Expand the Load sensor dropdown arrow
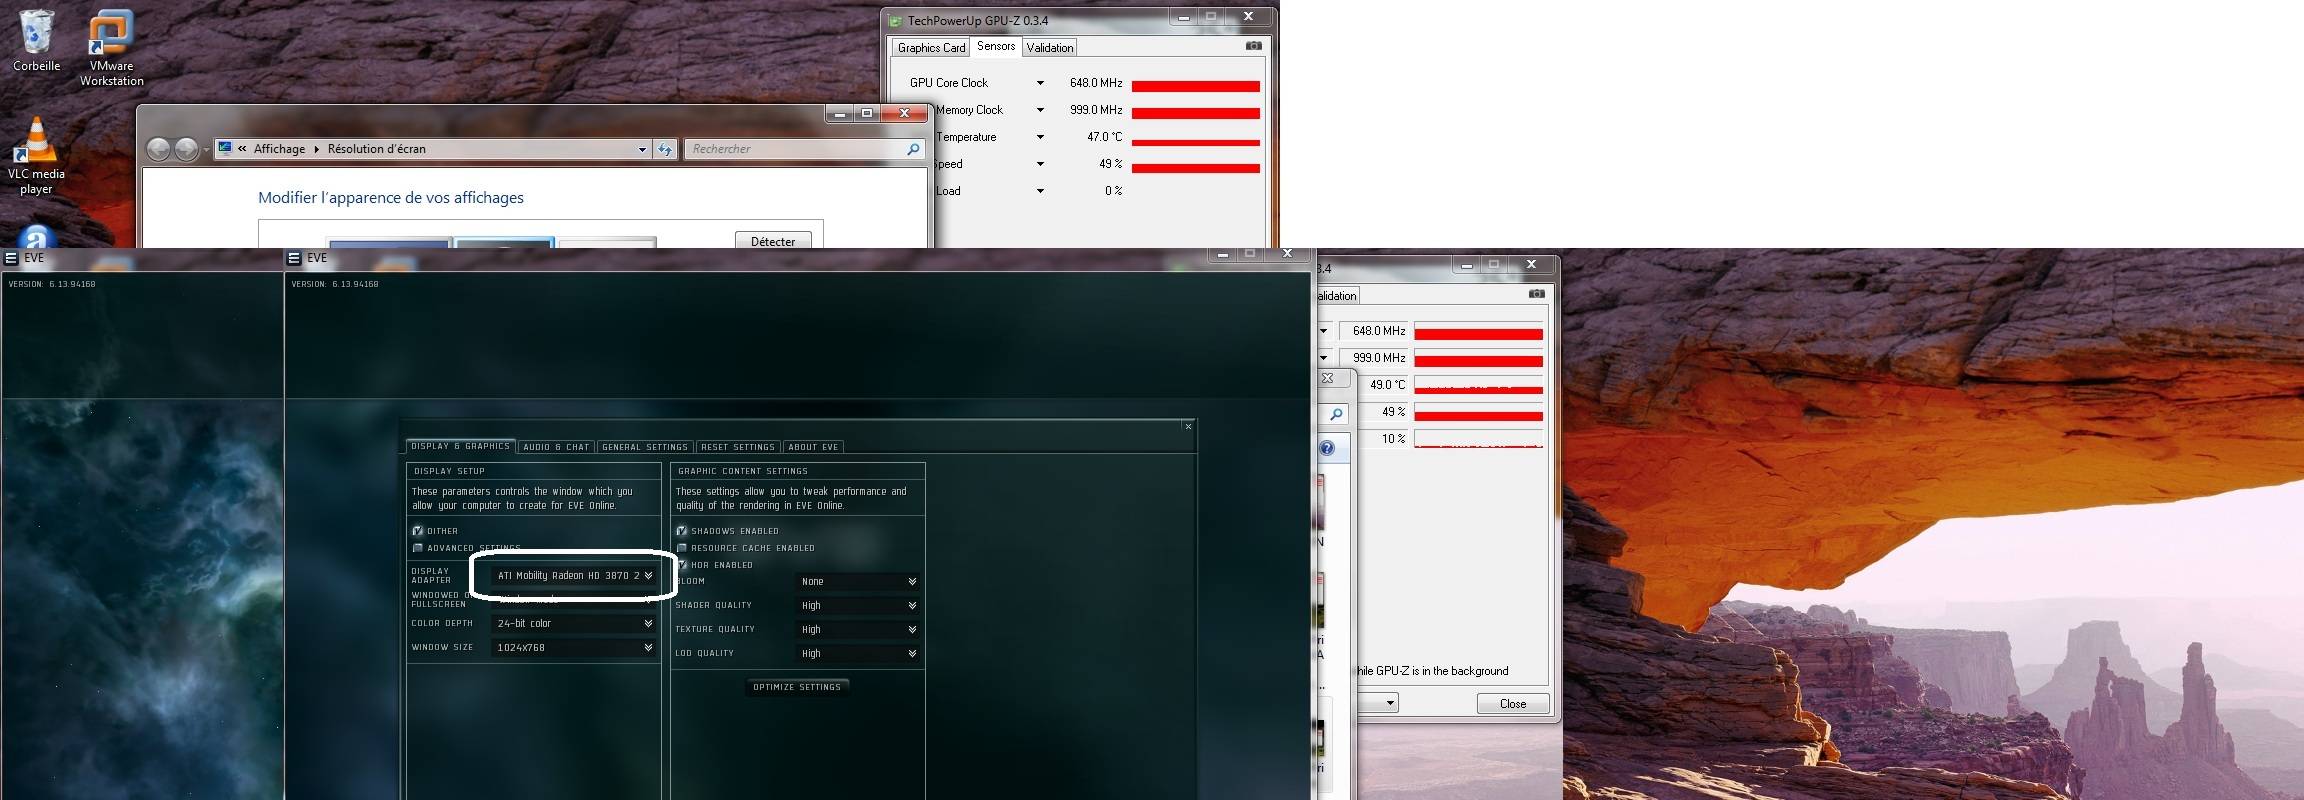 point(1040,191)
